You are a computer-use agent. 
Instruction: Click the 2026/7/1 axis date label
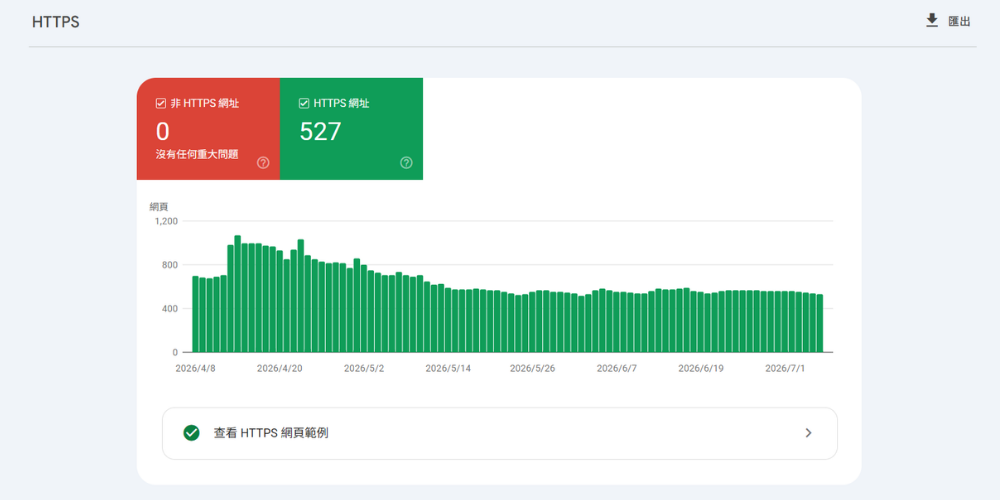pyautogui.click(x=785, y=369)
